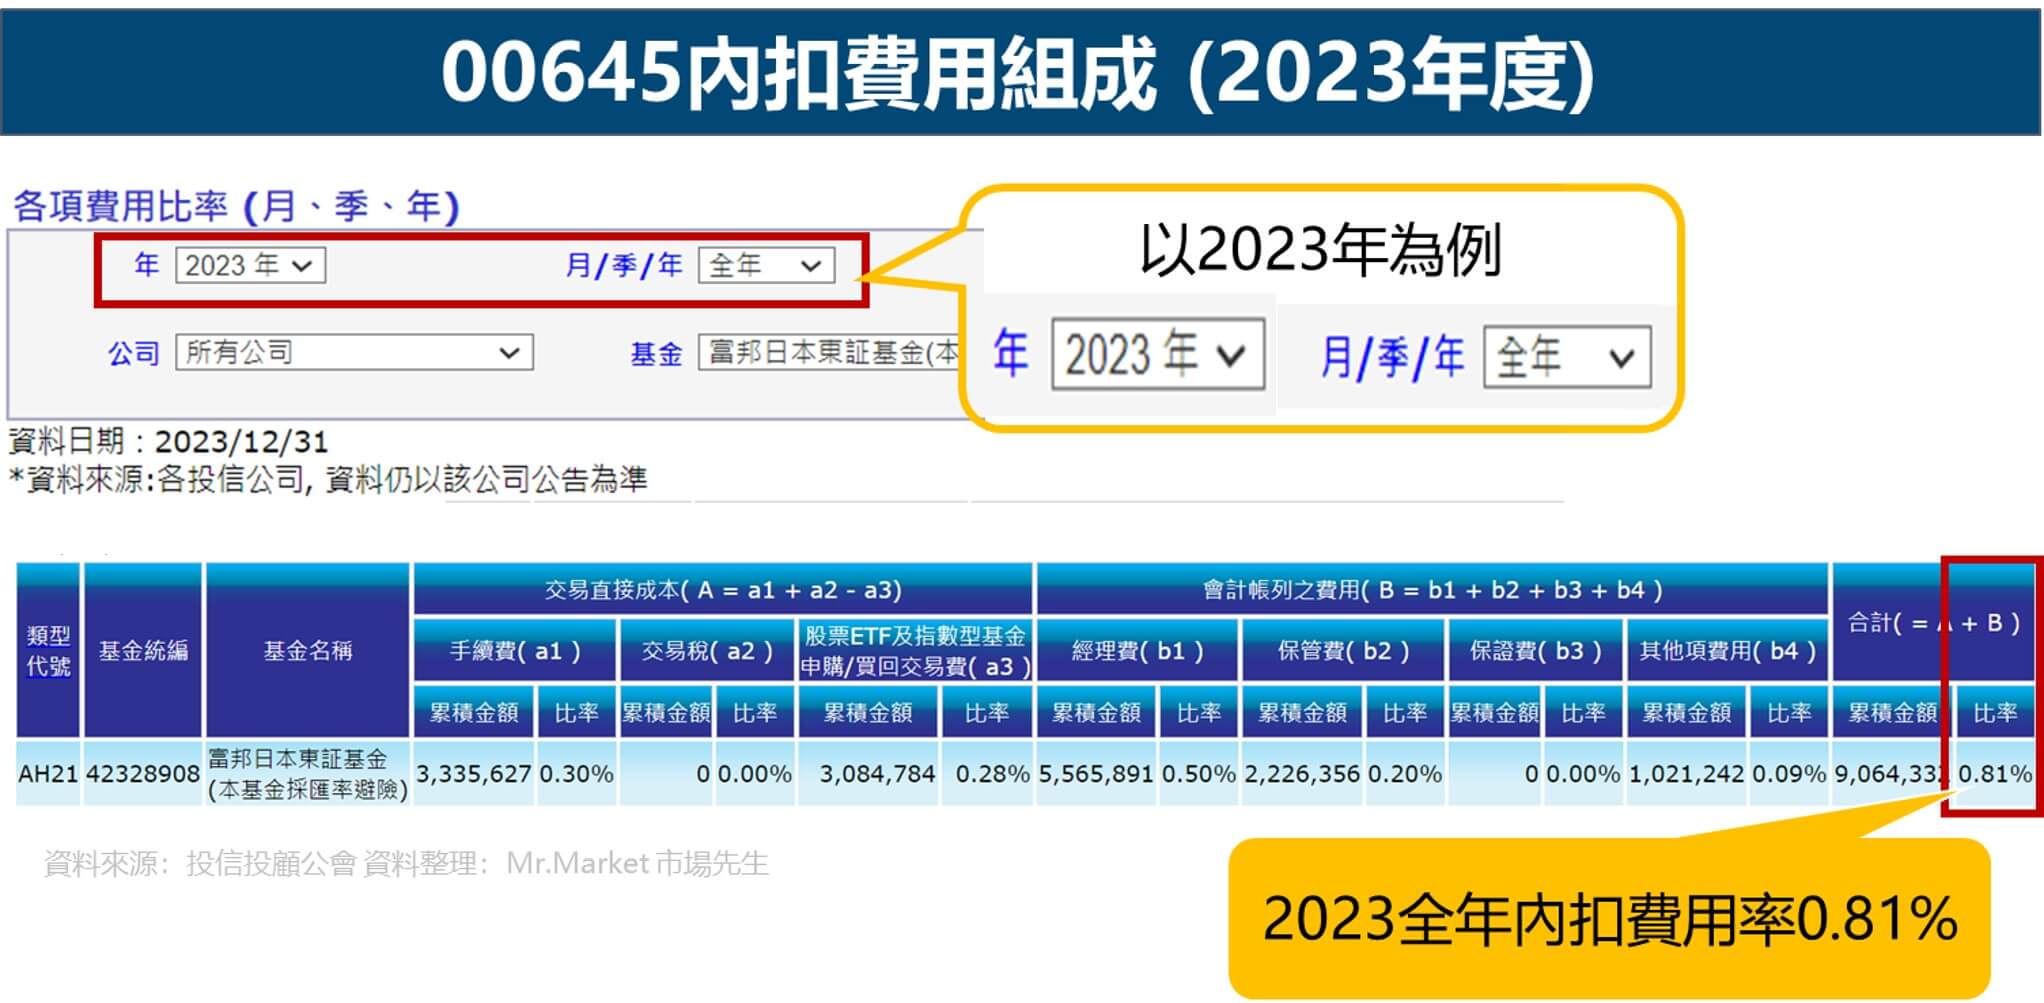
Task: Click the 保管費( b2 ) sub-header
Action: point(1343,651)
